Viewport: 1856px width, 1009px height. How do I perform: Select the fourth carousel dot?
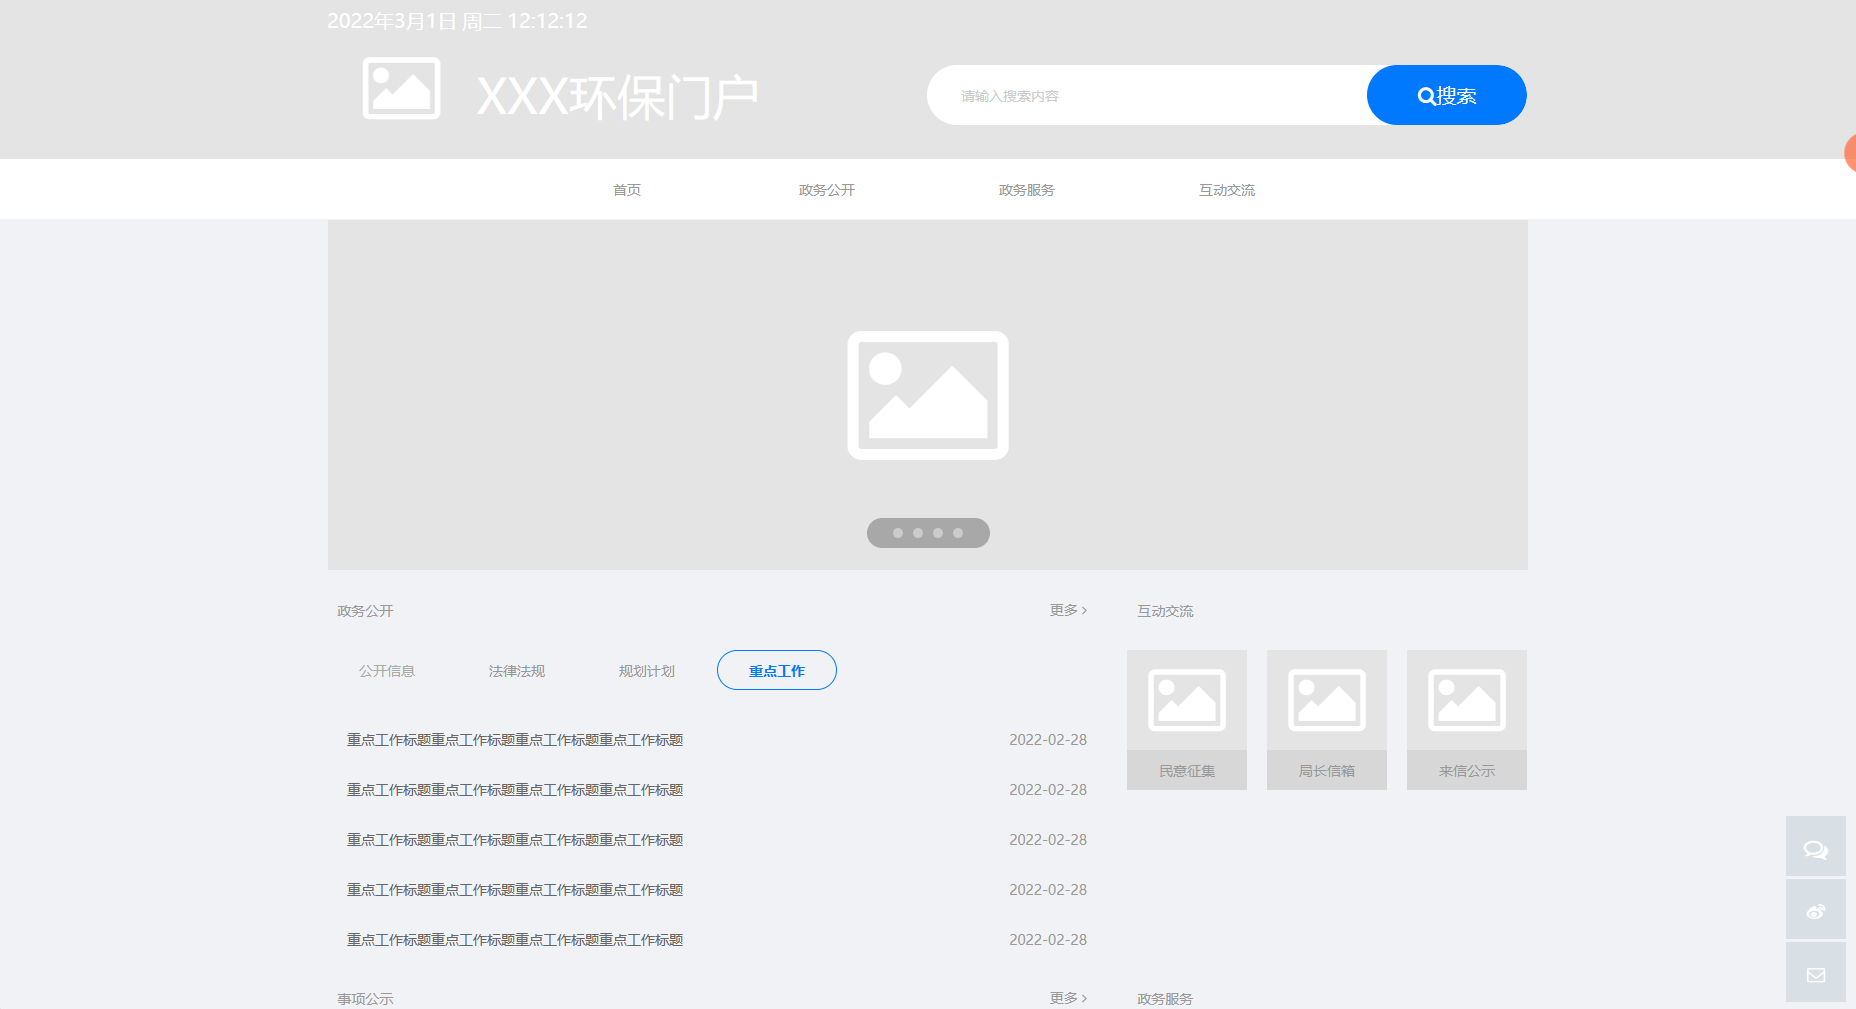(958, 533)
